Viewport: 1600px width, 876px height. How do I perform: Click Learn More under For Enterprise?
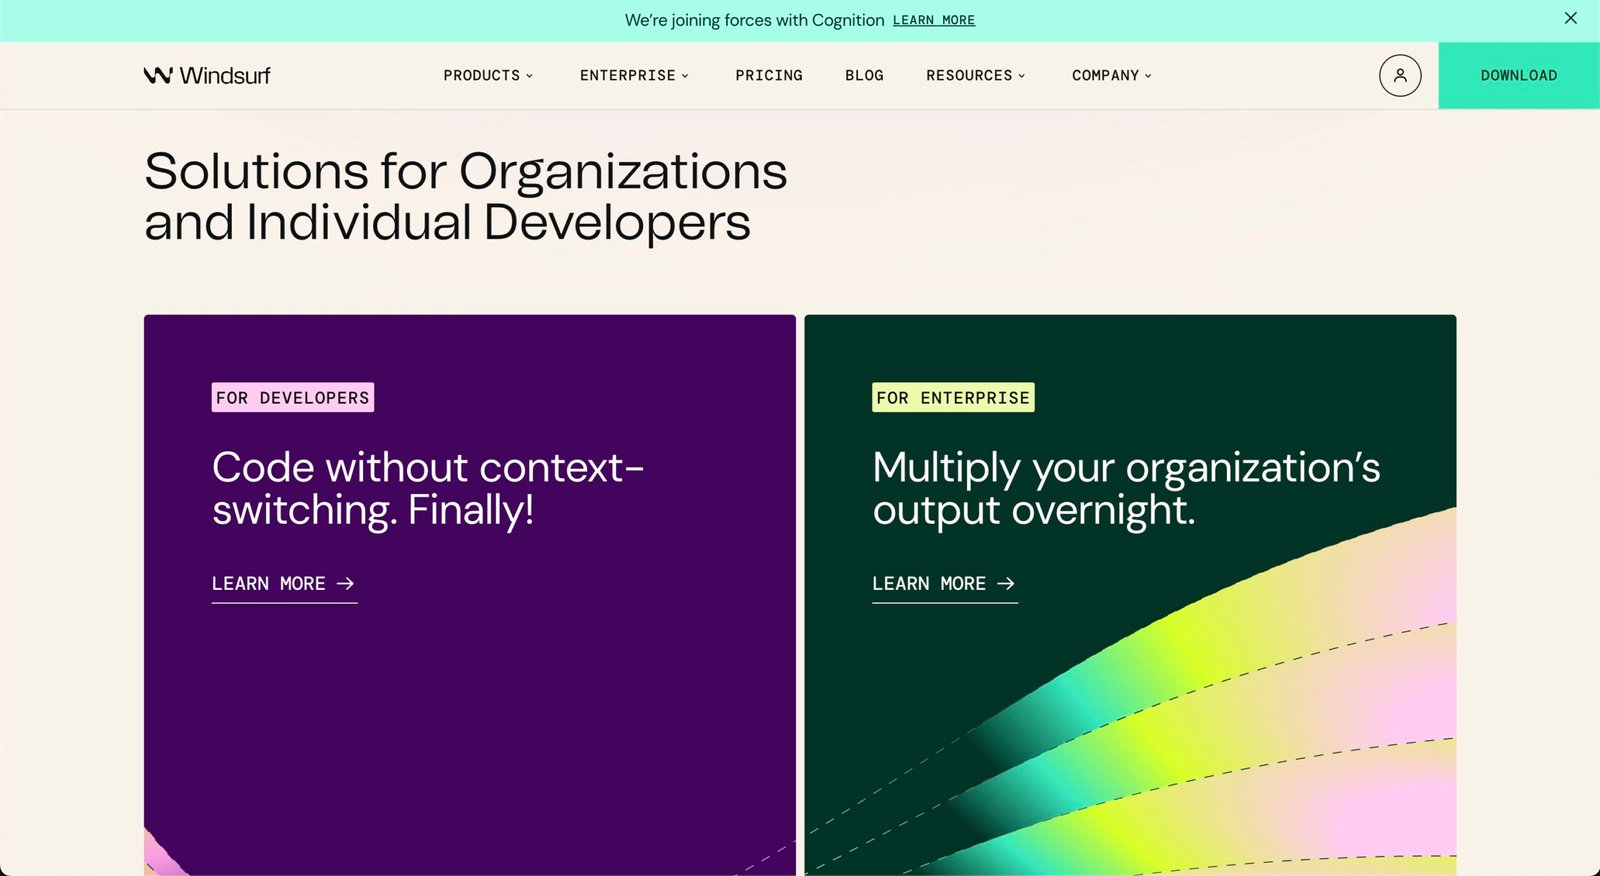point(928,583)
